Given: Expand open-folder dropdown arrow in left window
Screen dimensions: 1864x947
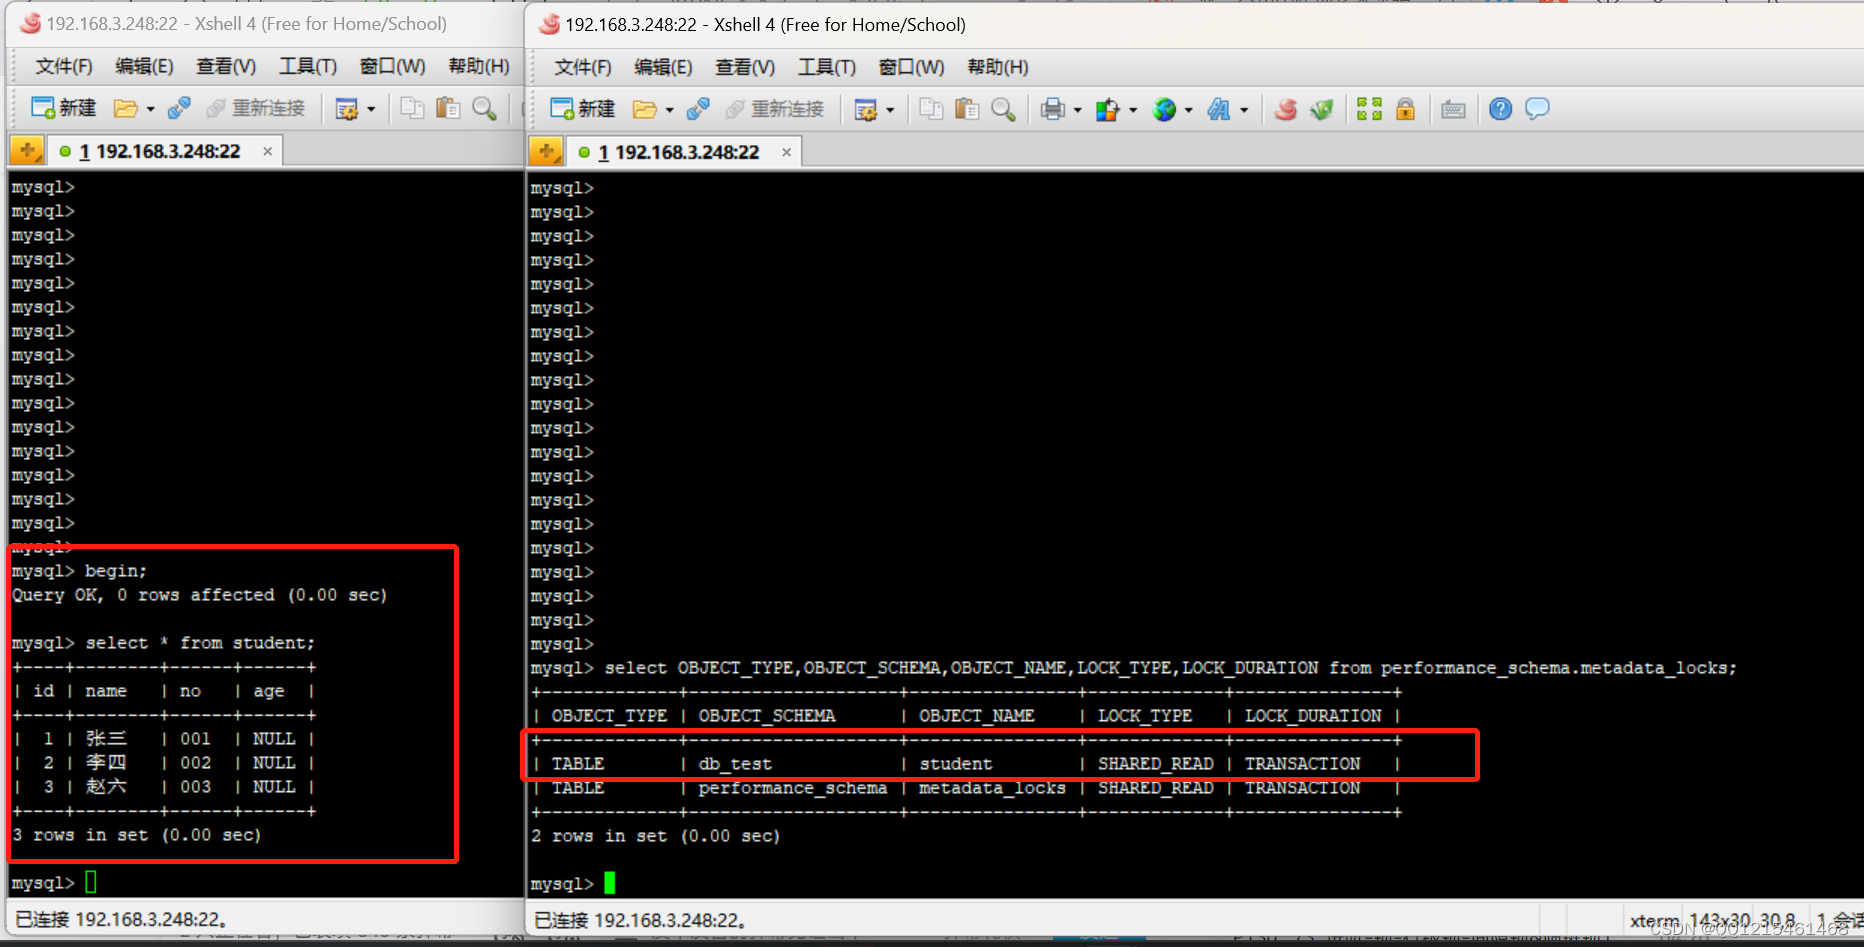Looking at the screenshot, I should tap(150, 109).
